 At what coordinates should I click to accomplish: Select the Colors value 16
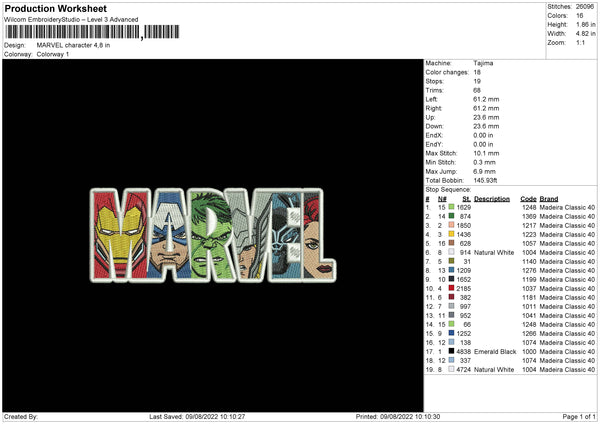pyautogui.click(x=579, y=16)
